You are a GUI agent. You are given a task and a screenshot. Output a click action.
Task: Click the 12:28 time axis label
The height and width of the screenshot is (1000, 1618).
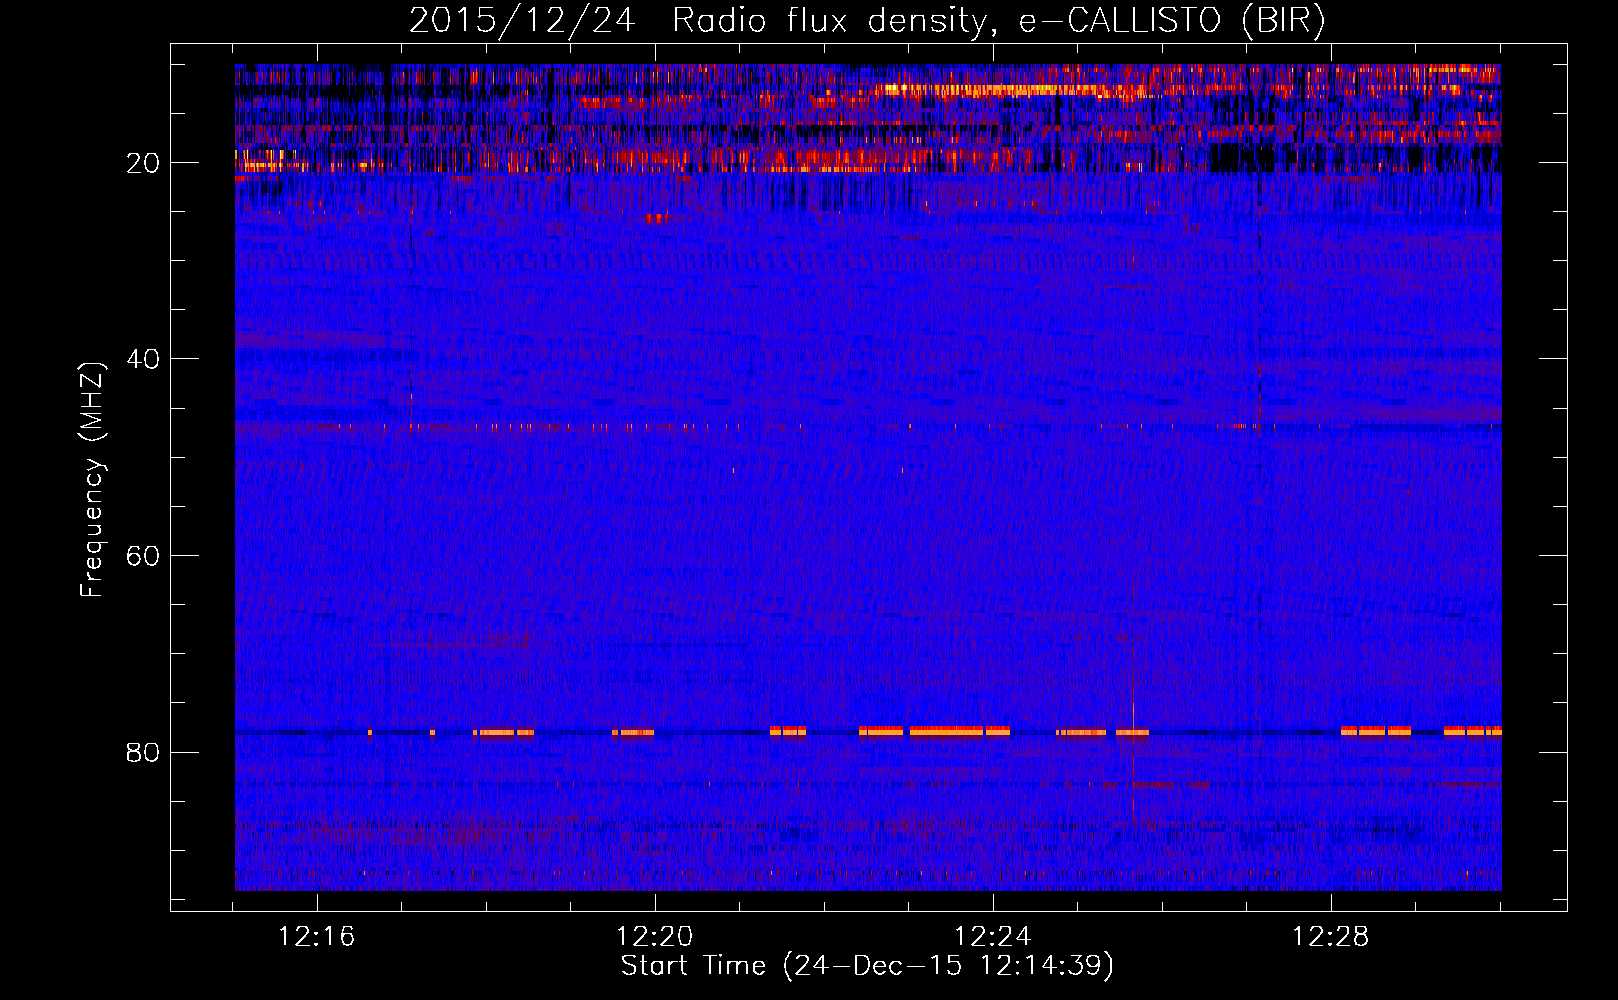point(1331,937)
